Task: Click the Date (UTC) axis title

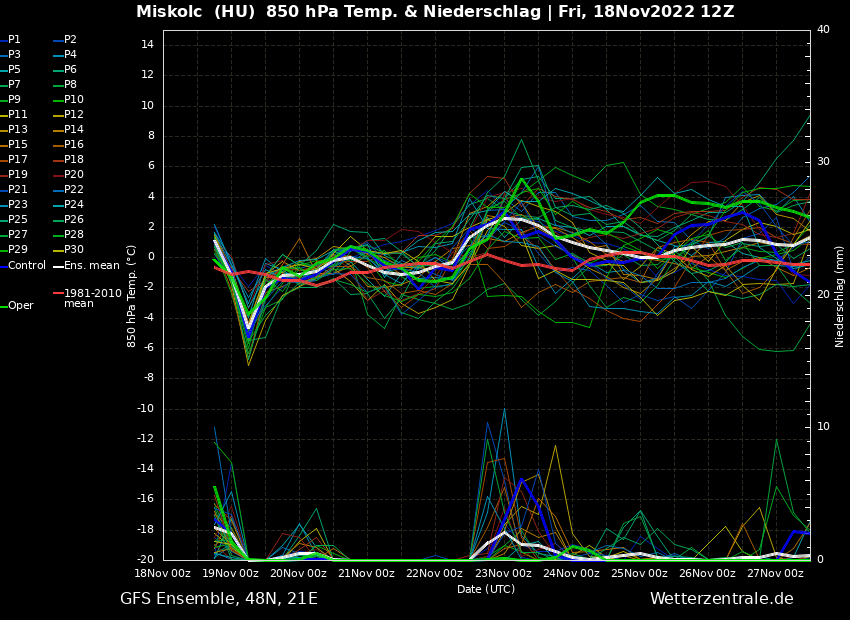Action: [x=486, y=590]
